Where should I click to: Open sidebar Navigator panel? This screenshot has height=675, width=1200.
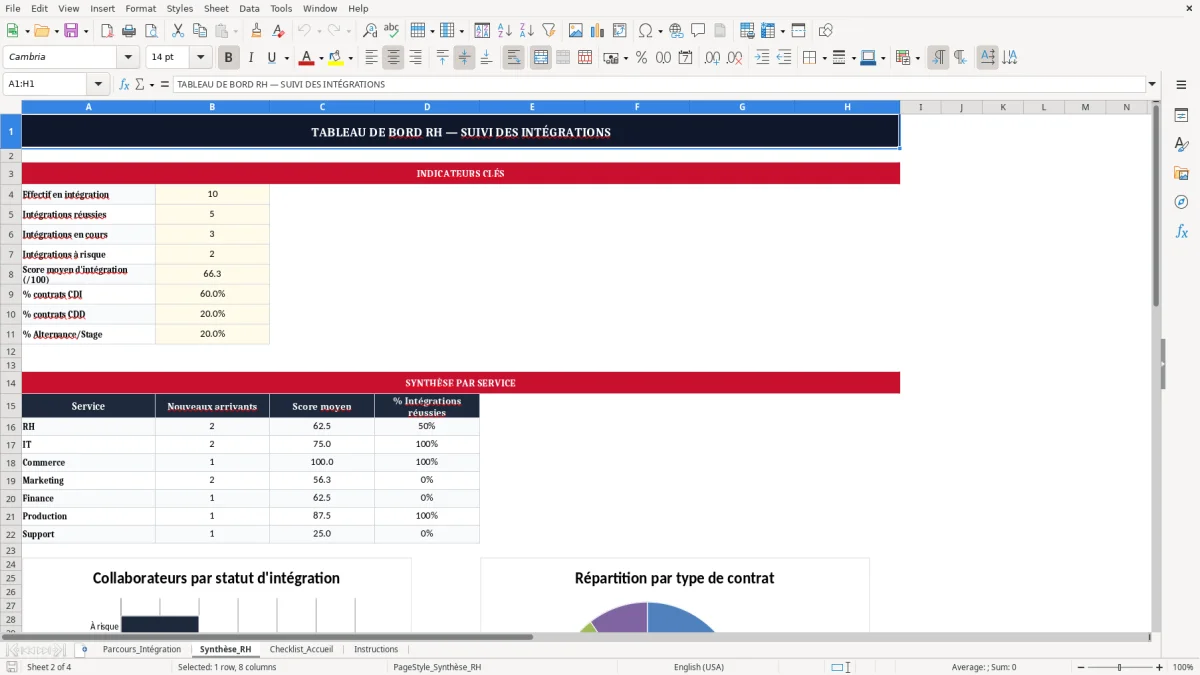tap(1181, 203)
